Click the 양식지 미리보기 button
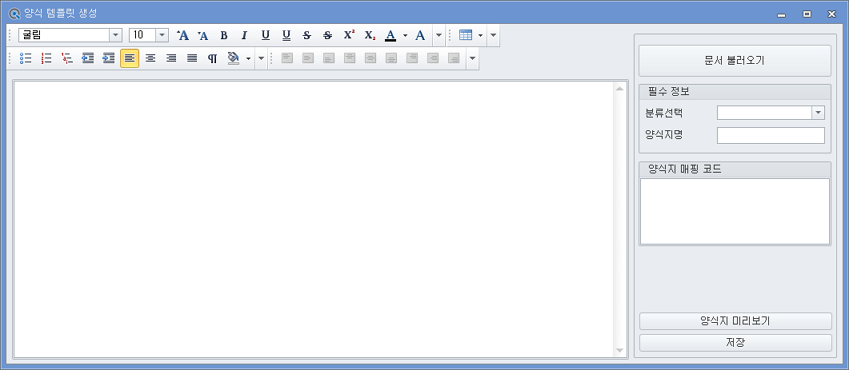Screen dimensions: 849x370 tap(735, 321)
